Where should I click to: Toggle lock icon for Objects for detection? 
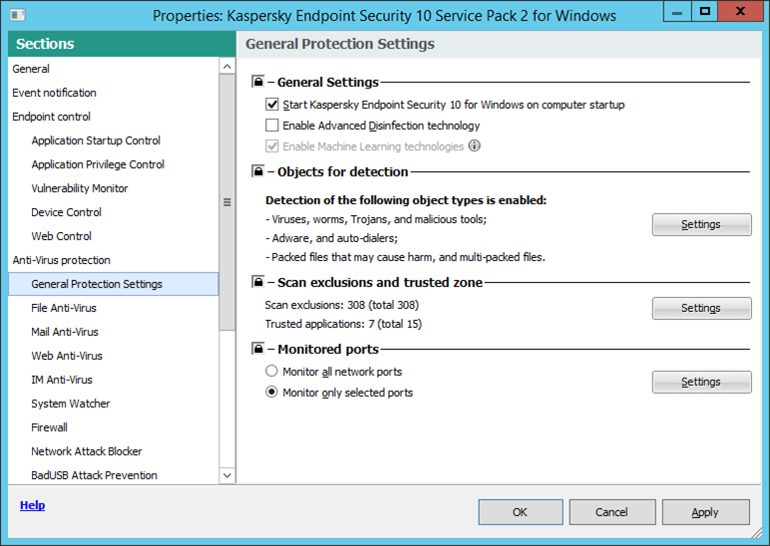point(257,172)
